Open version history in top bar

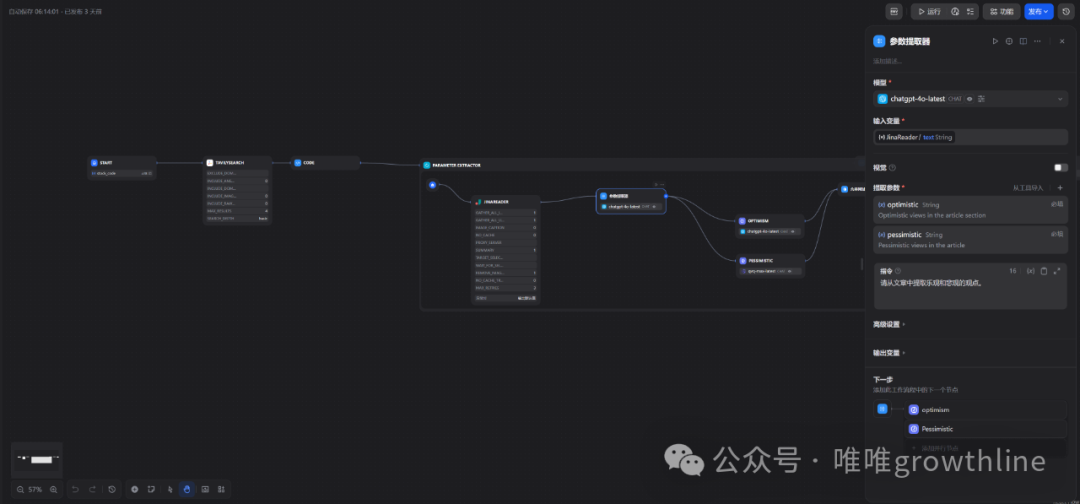point(1066,12)
